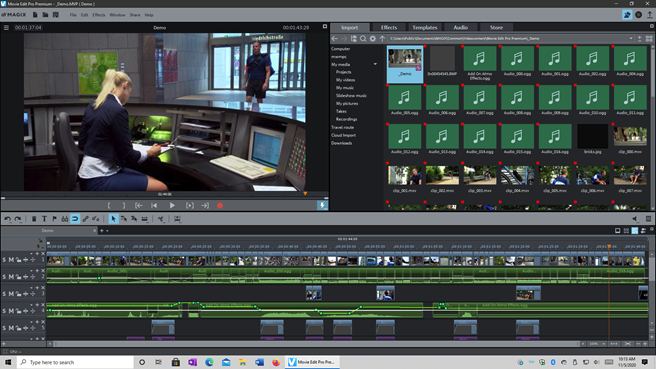Delete the selected object using the trash icon
Screen dimensions: 656x369
click(34, 219)
